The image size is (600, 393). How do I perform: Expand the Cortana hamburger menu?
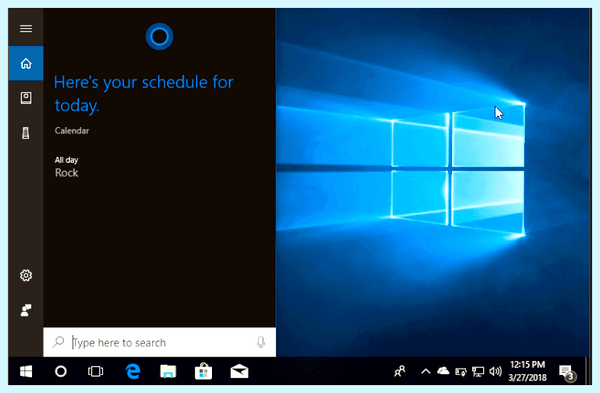pyautogui.click(x=26, y=29)
